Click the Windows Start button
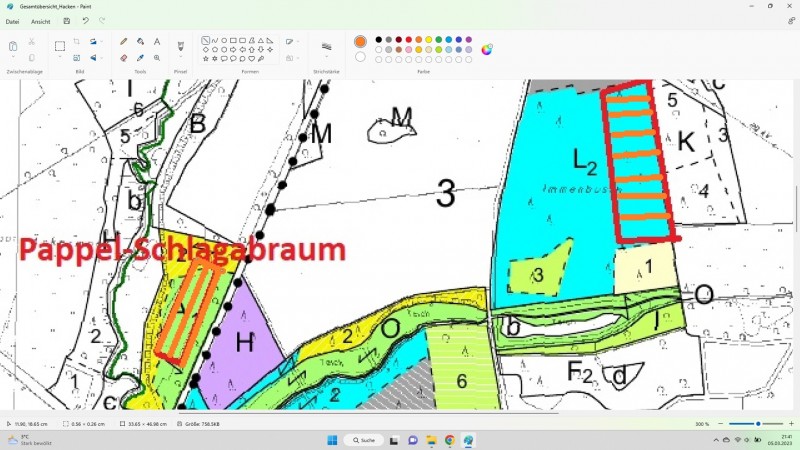The height and width of the screenshot is (450, 800). coord(331,440)
